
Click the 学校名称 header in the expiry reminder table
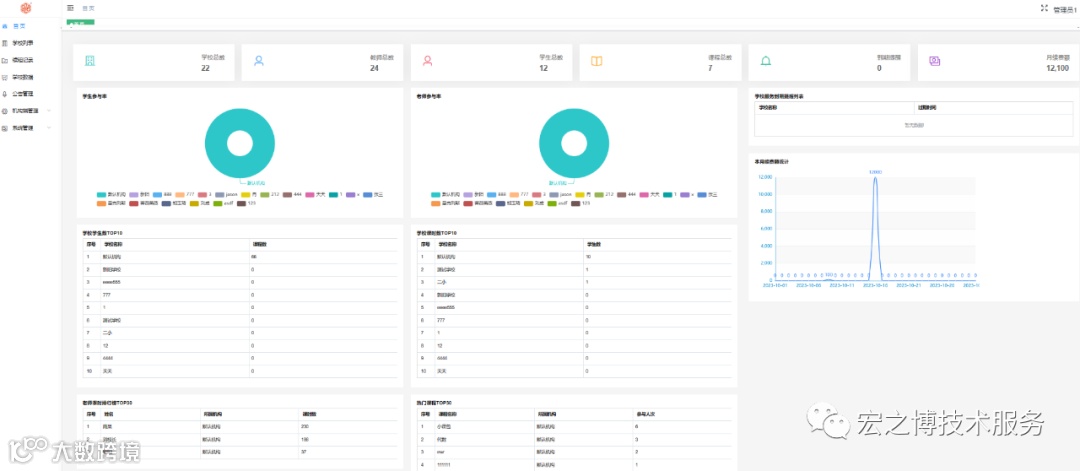point(767,108)
